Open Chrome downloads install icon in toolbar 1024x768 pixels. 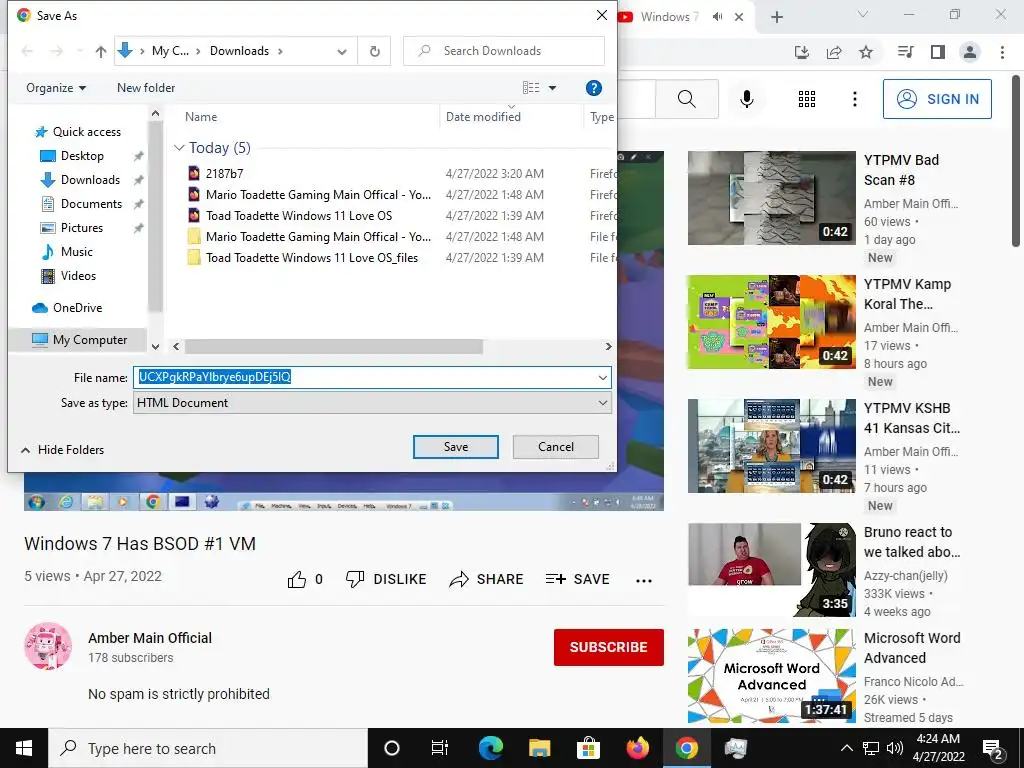click(x=802, y=52)
